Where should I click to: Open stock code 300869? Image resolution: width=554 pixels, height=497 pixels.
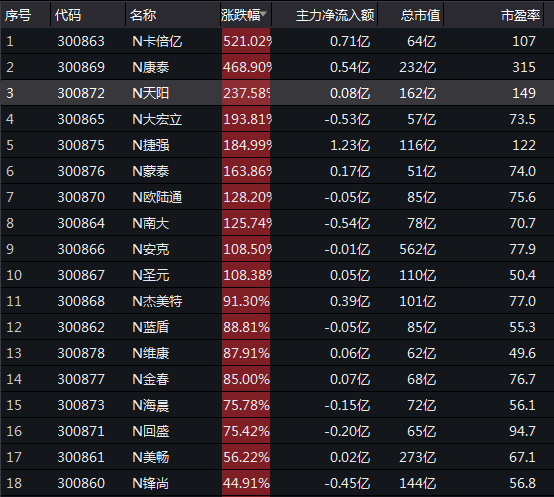click(x=81, y=67)
